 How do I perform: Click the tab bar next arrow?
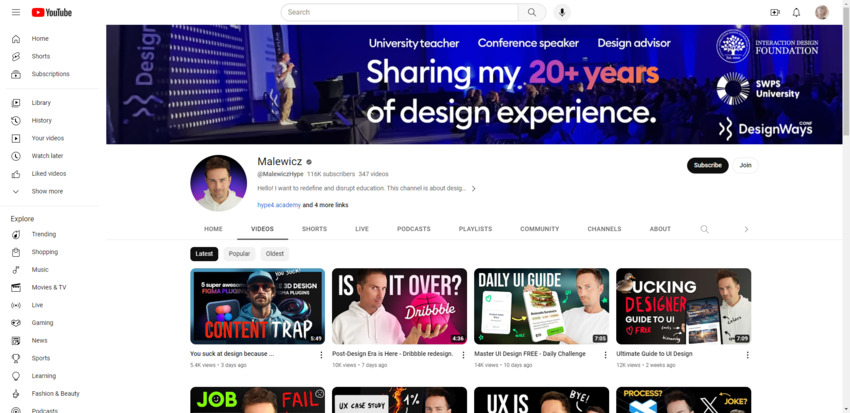tap(746, 229)
